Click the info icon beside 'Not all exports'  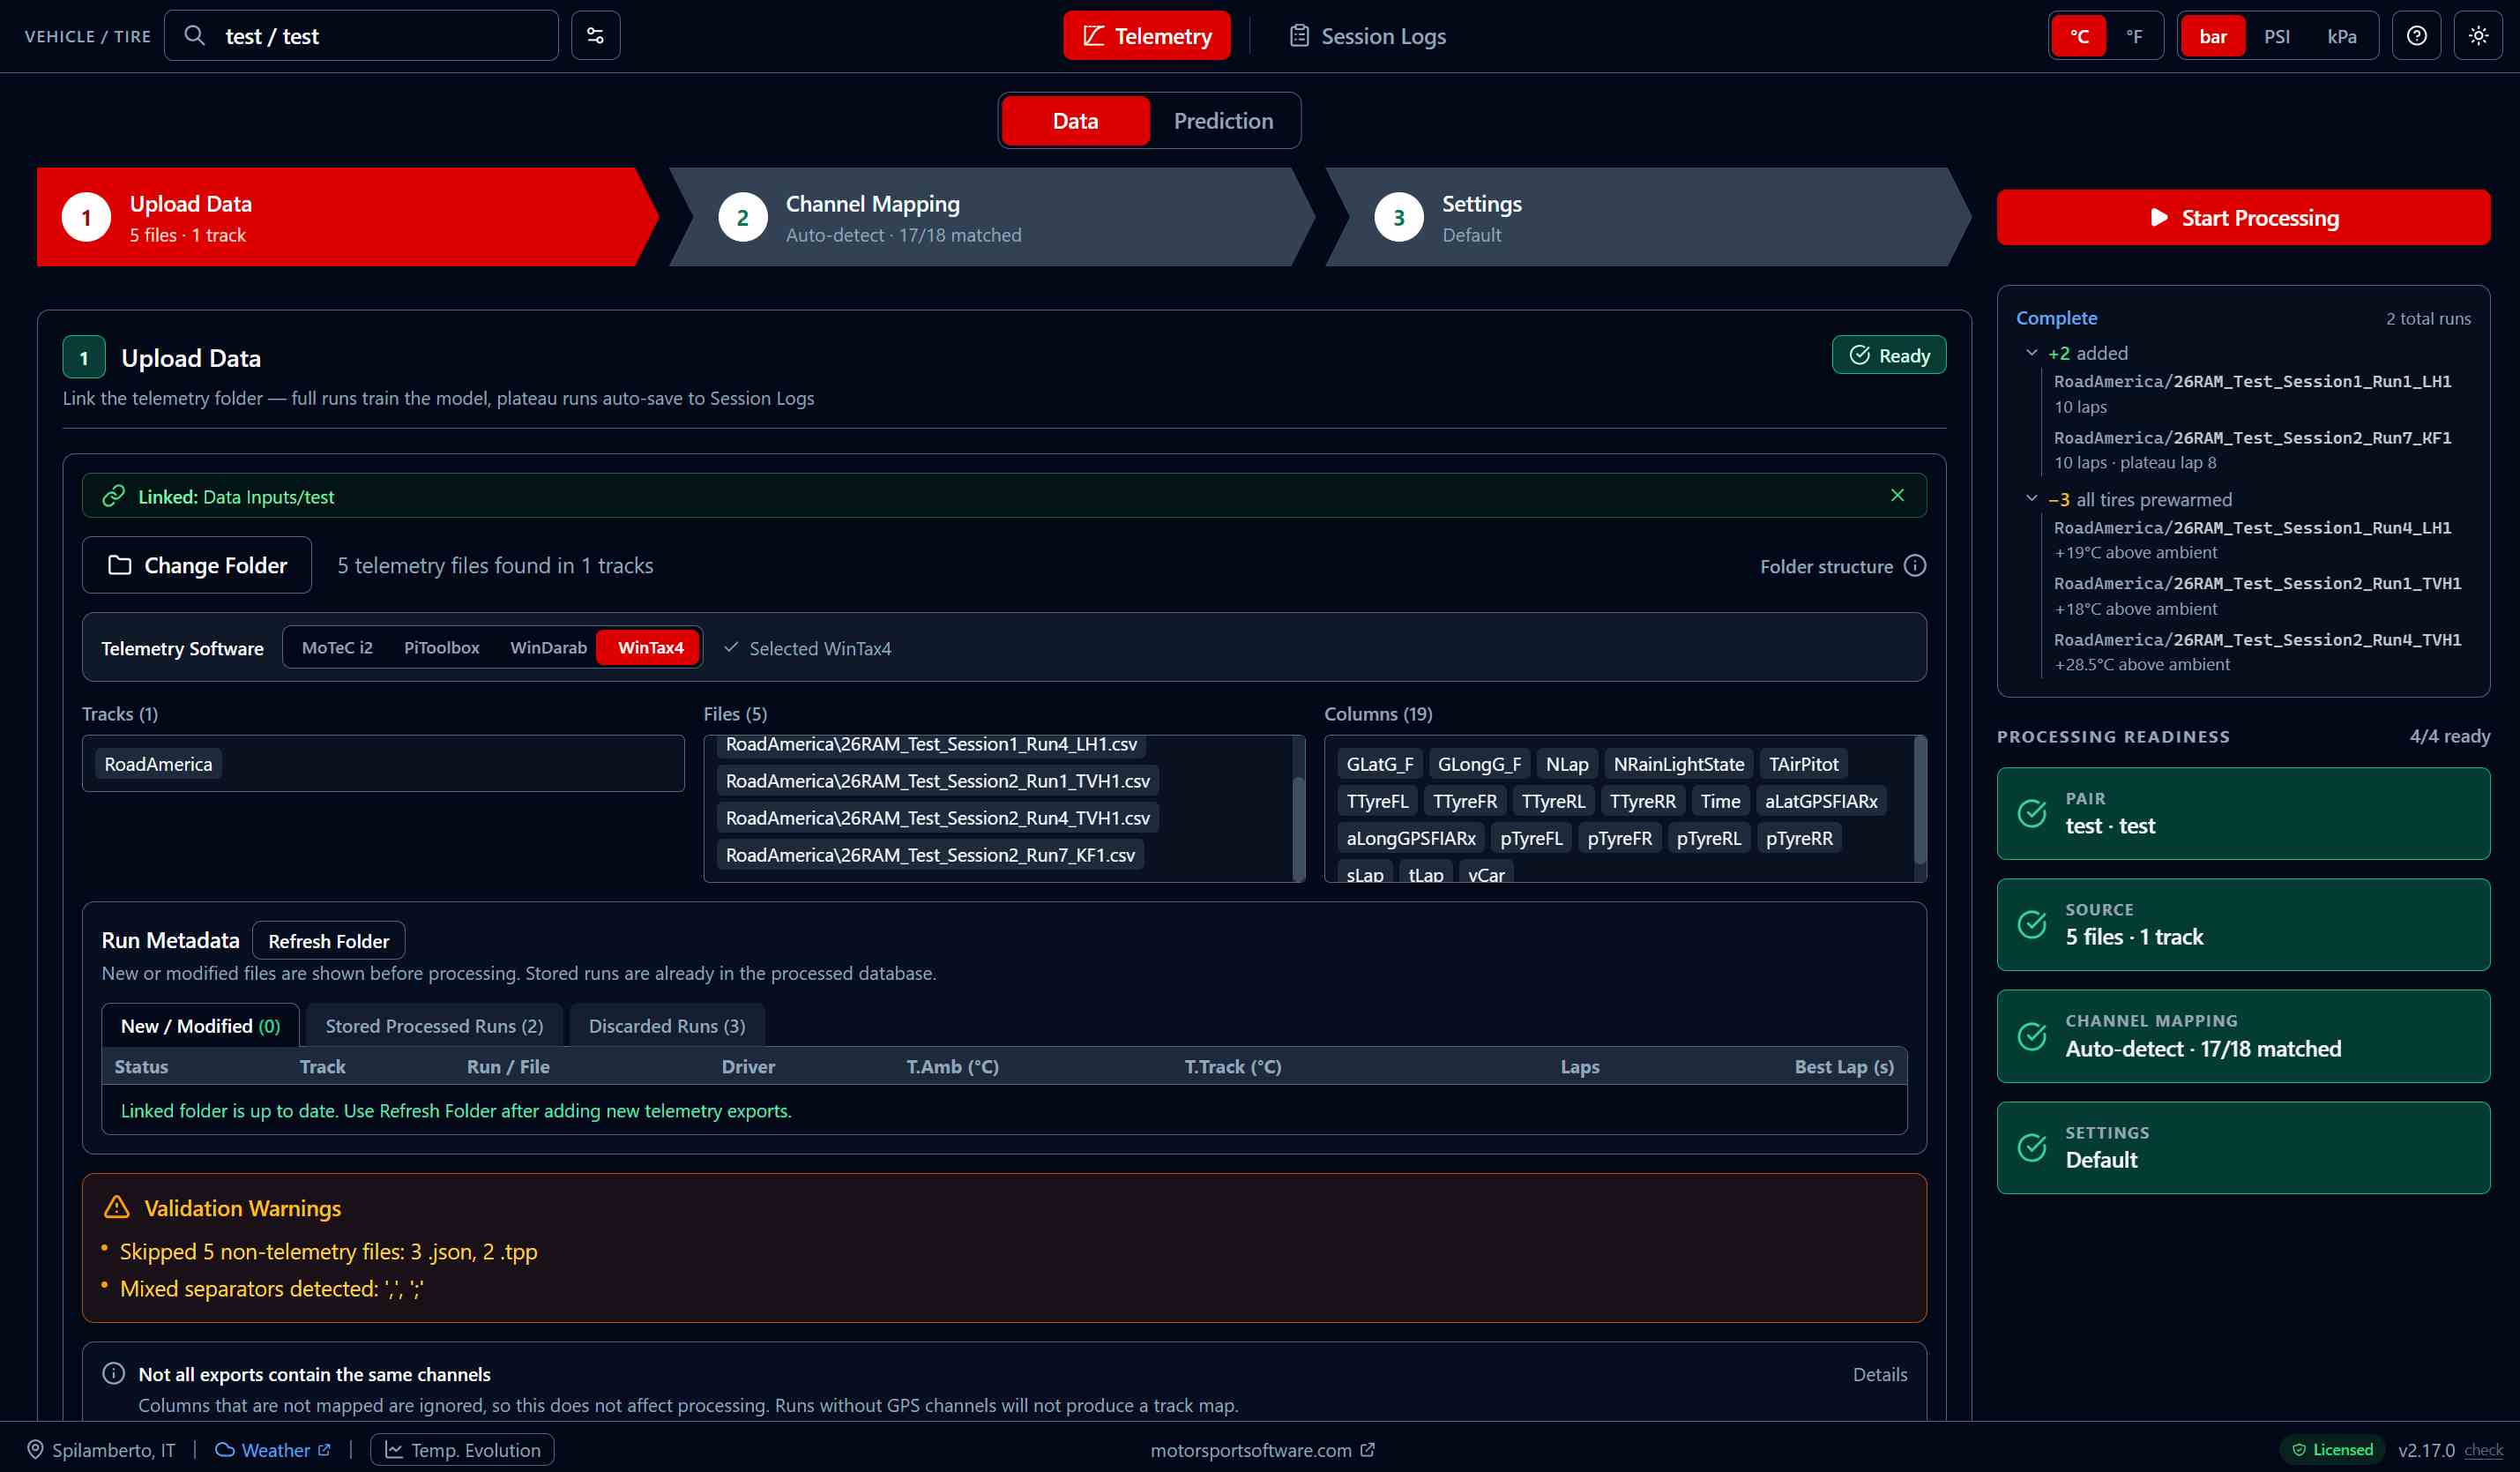pos(114,1373)
